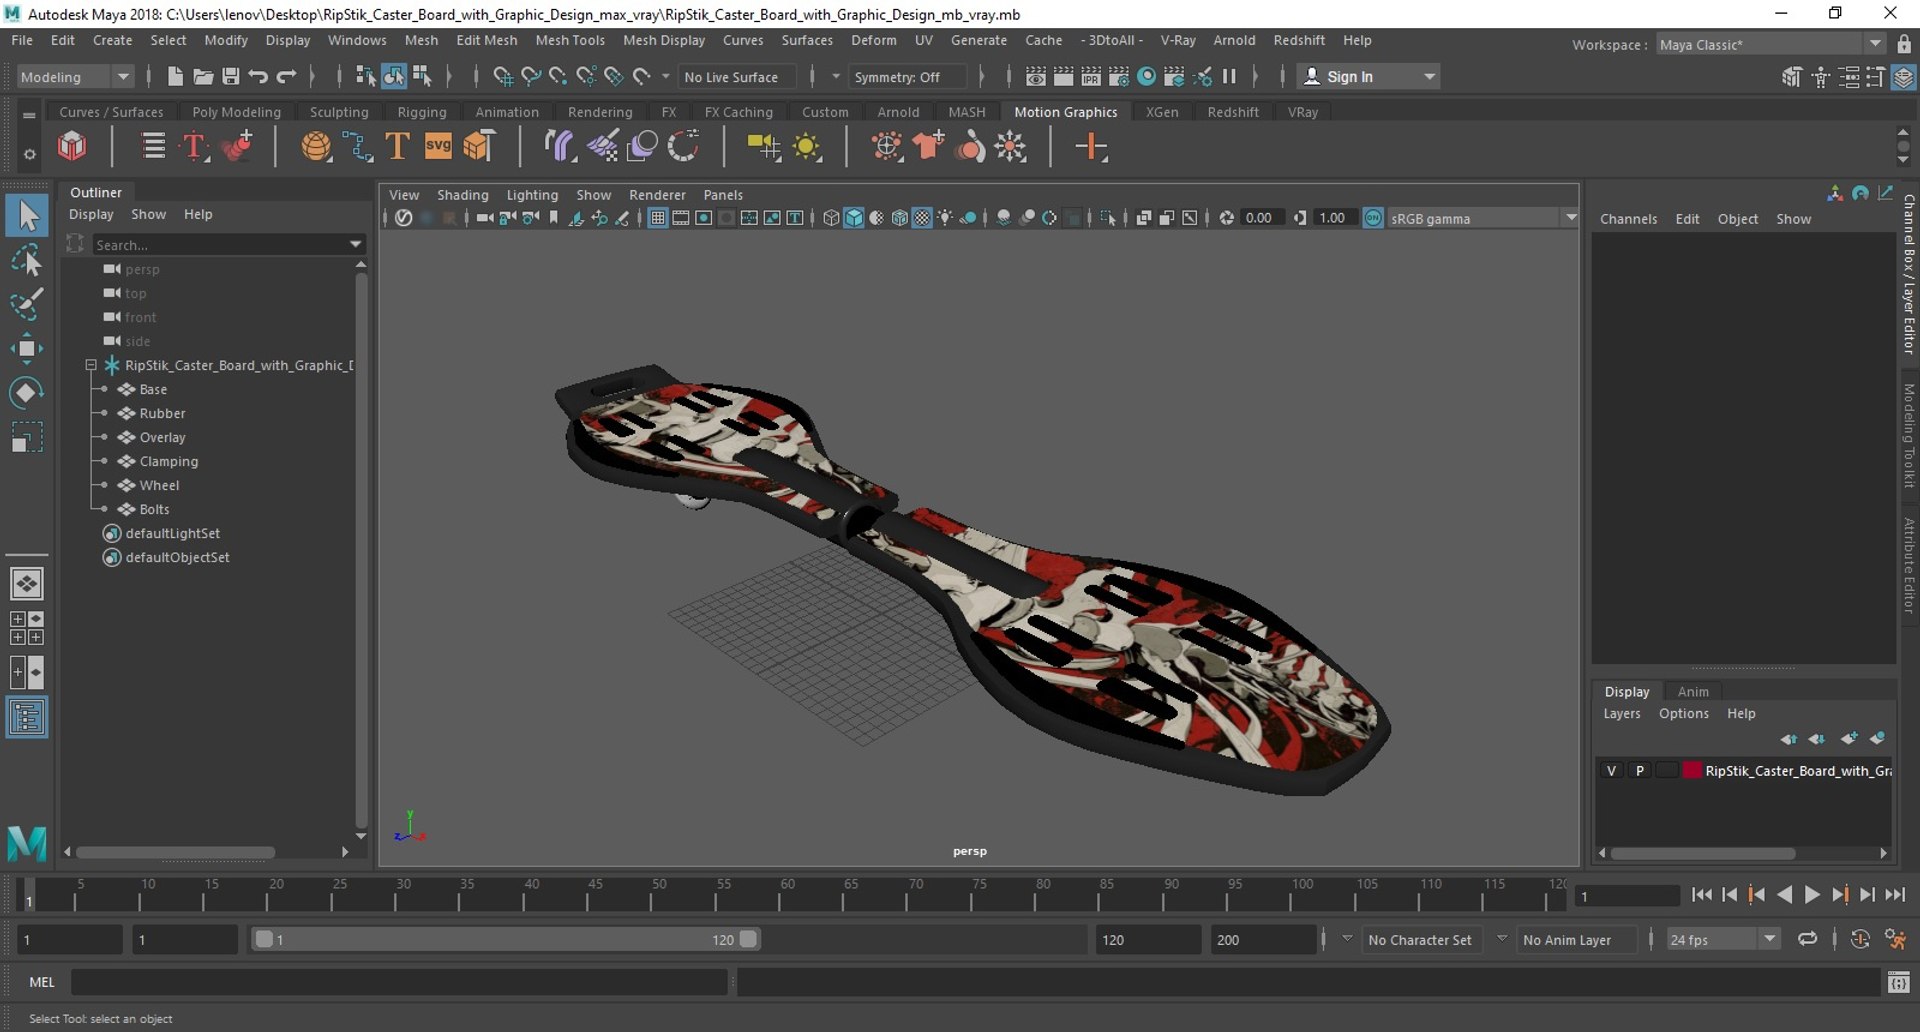1920x1032 pixels.
Task: Click the SVG shelf icon
Action: point(438,147)
